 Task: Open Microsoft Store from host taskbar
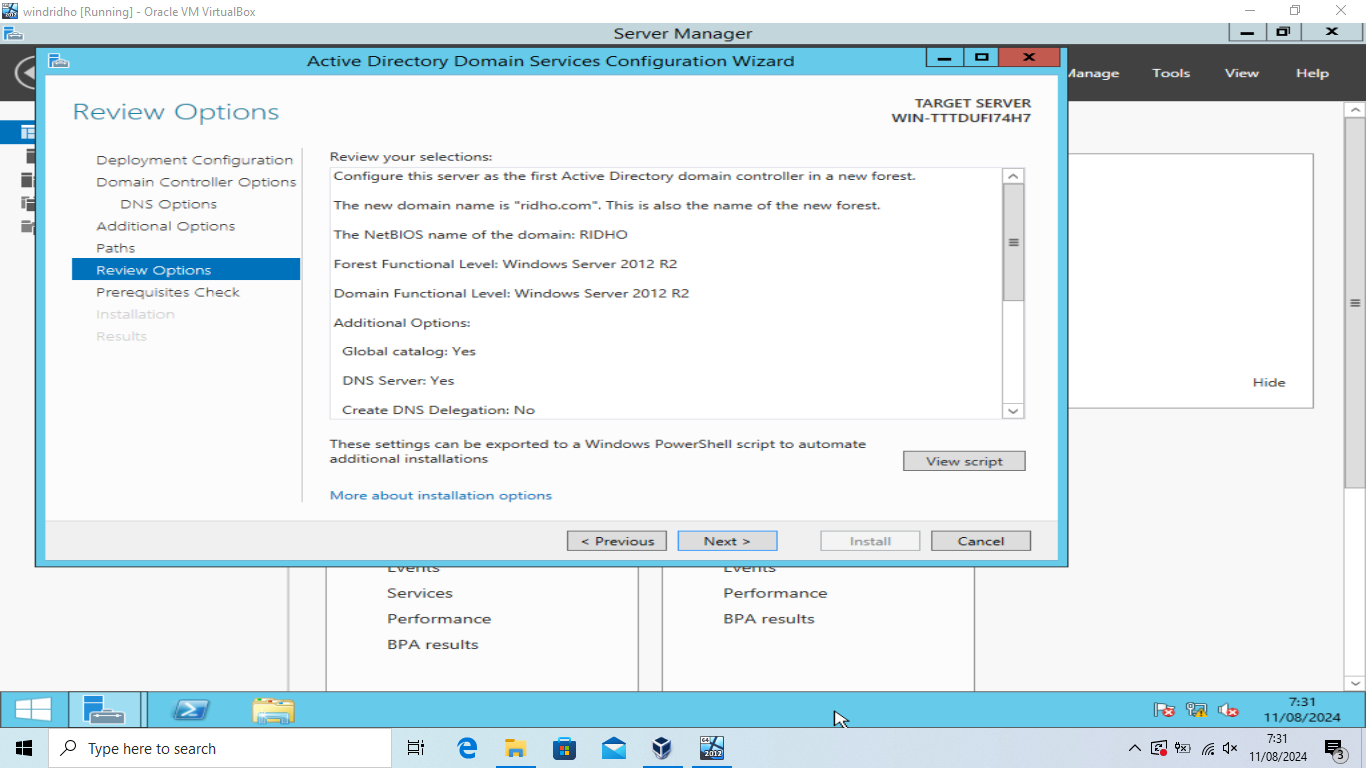pos(564,748)
